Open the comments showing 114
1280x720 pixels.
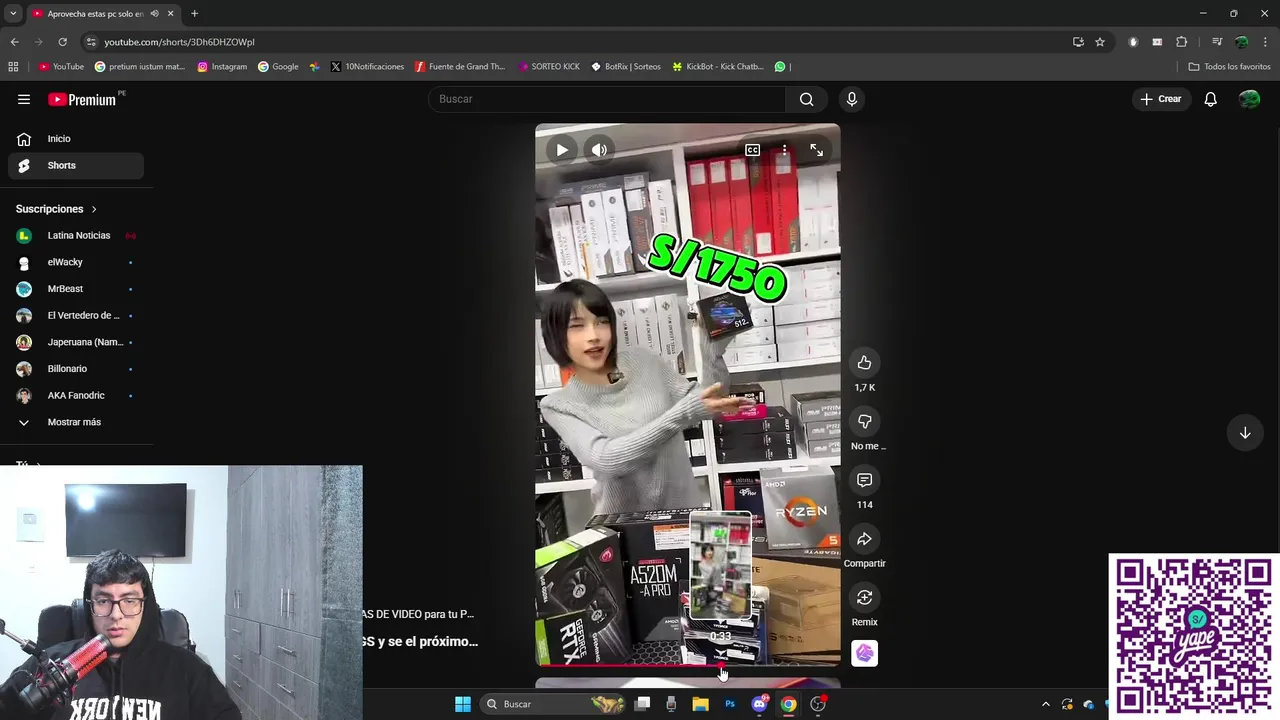pos(864,480)
